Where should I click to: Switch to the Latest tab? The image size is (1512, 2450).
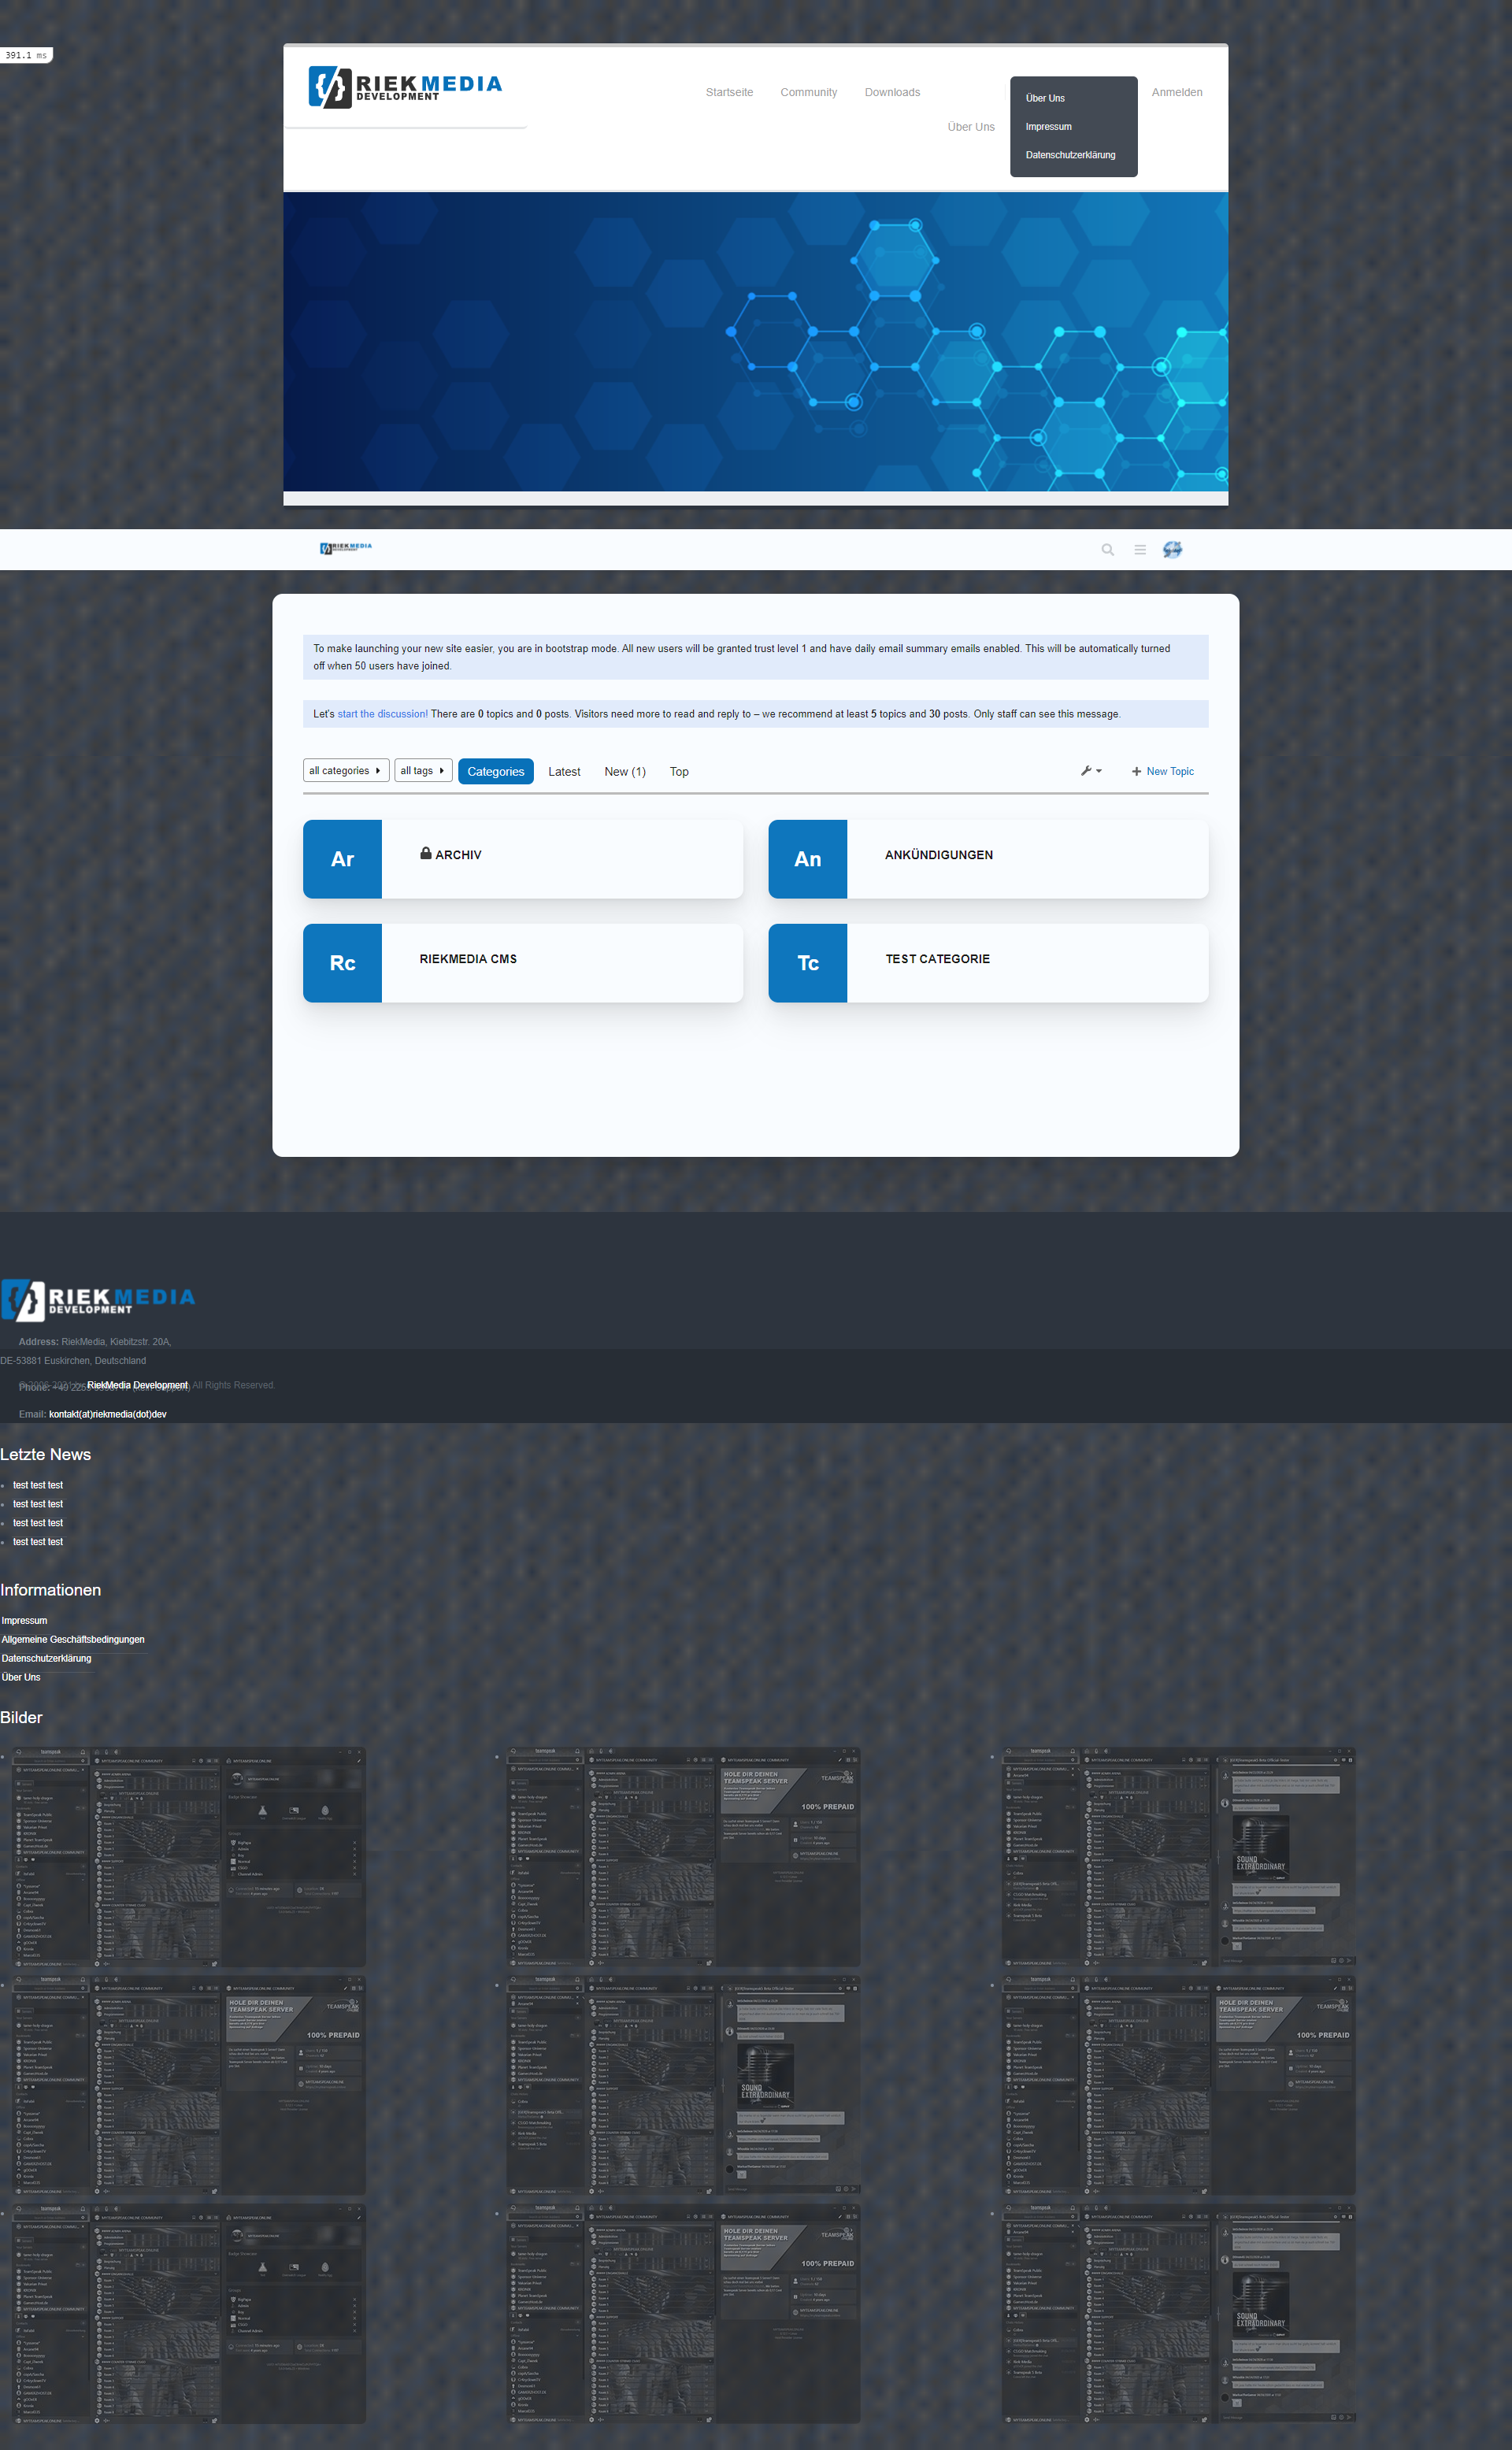tap(564, 772)
